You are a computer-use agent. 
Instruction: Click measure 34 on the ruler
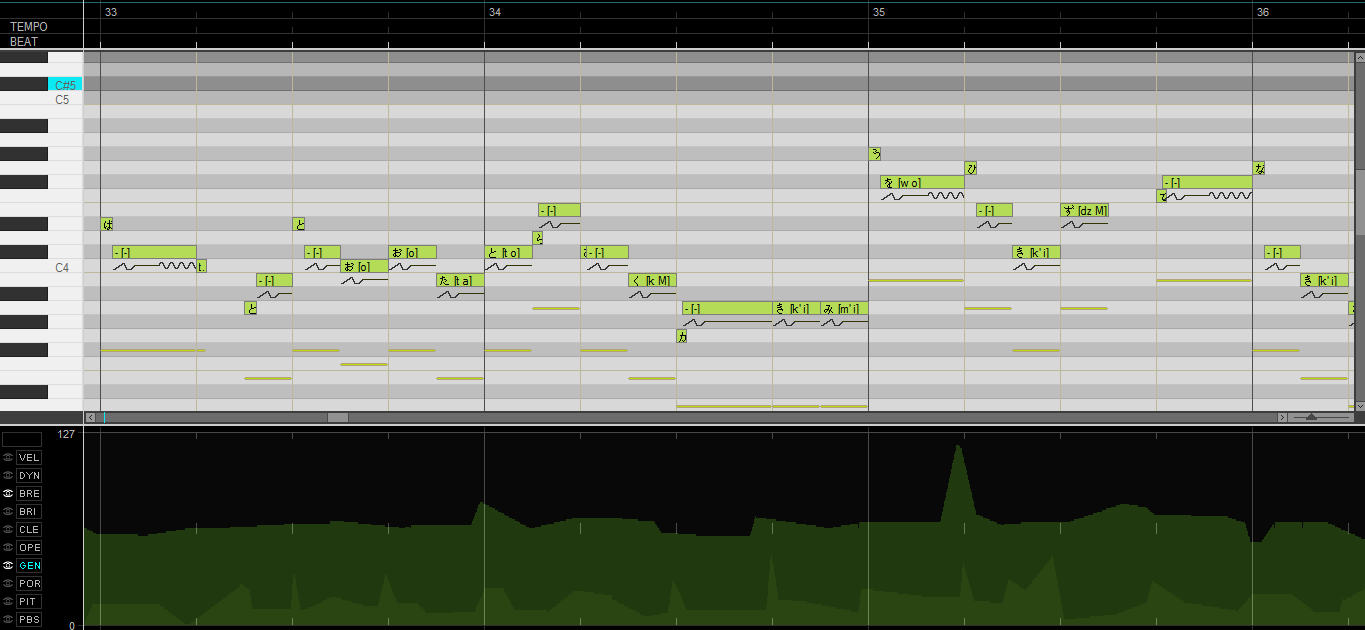(x=494, y=12)
